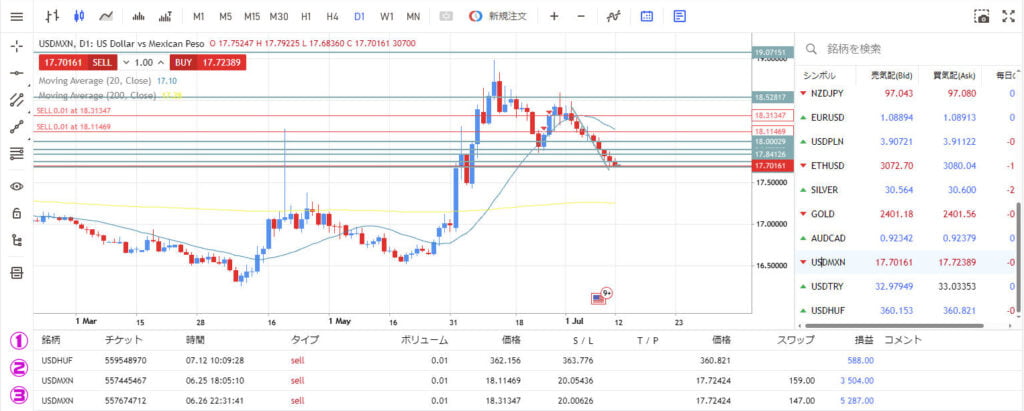Select the candlestick chart type
The width and height of the screenshot is (1024, 411).
pos(80,16)
